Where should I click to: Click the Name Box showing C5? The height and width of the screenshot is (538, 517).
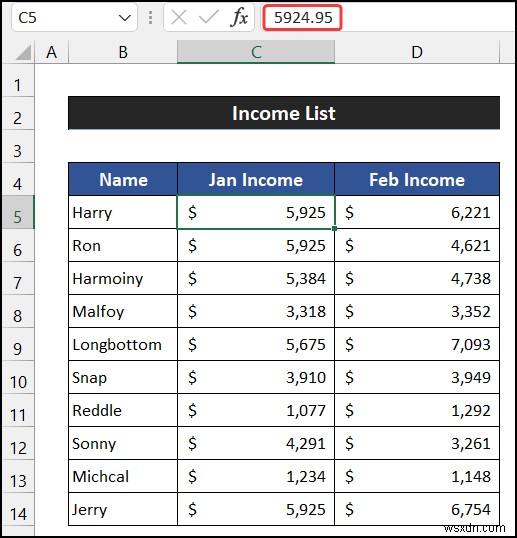[x=74, y=17]
